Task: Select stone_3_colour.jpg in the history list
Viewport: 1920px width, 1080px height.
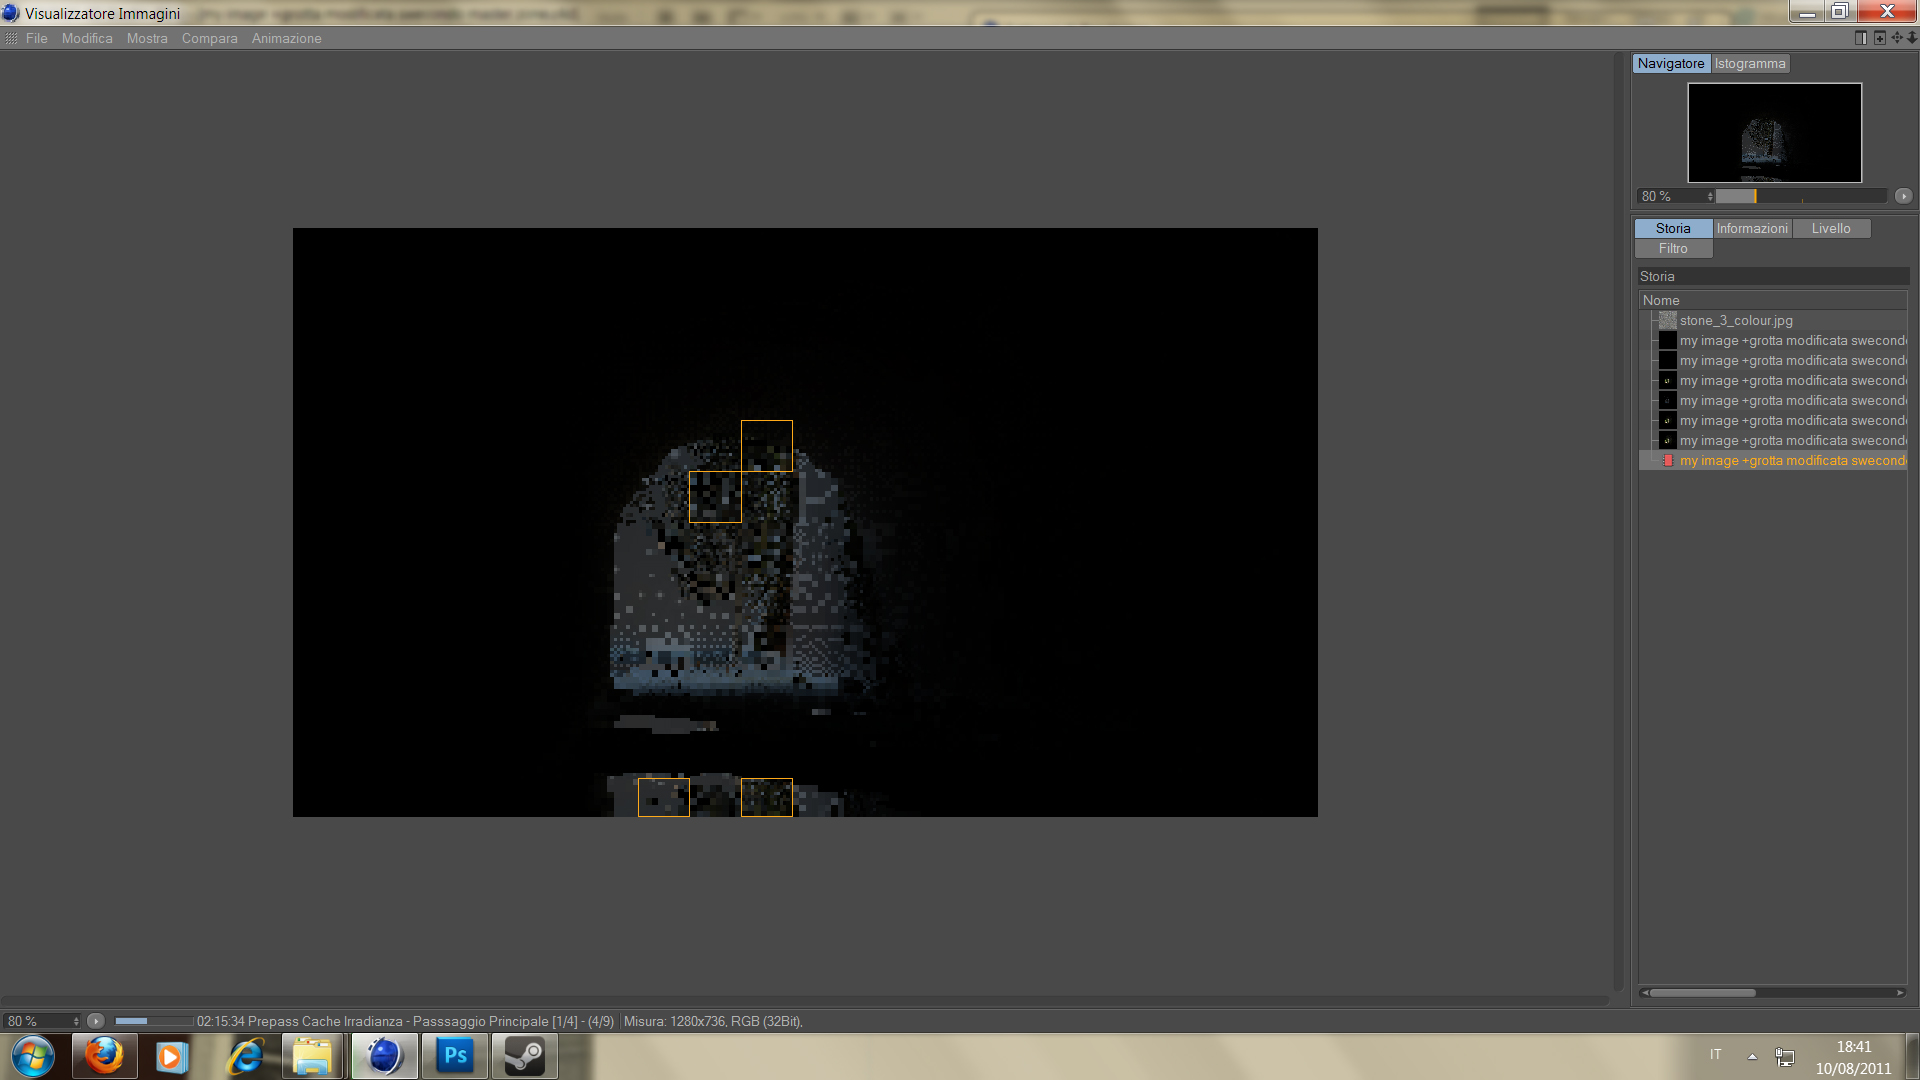Action: click(x=1736, y=320)
